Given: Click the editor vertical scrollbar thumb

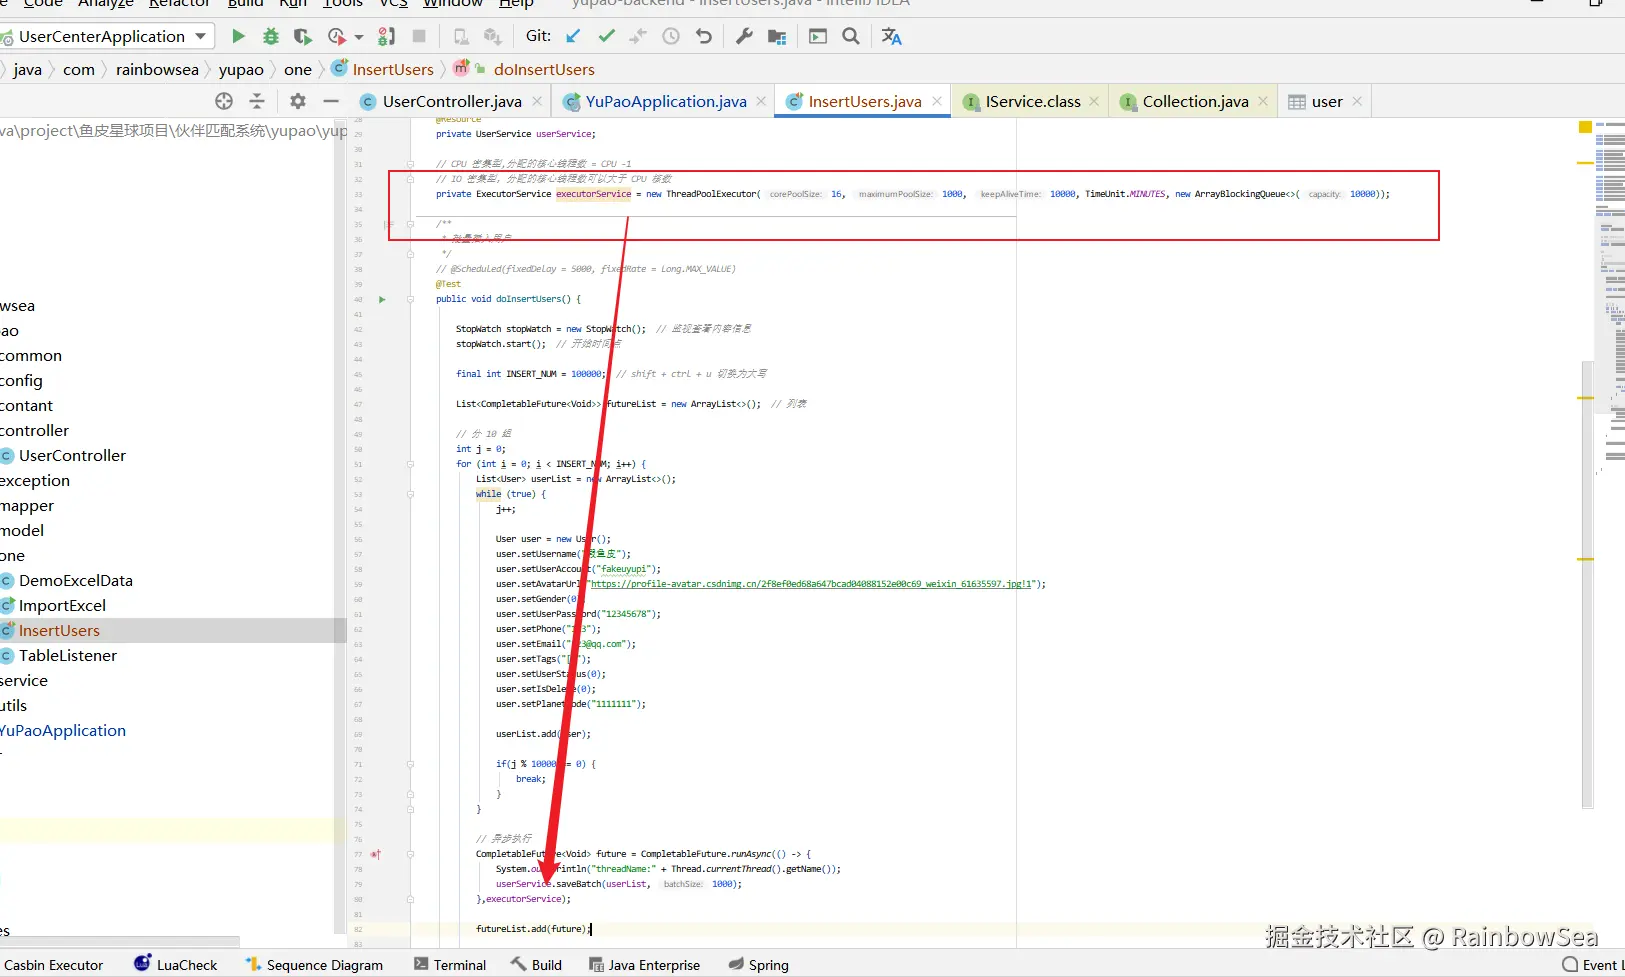Looking at the screenshot, I should (1587, 584).
